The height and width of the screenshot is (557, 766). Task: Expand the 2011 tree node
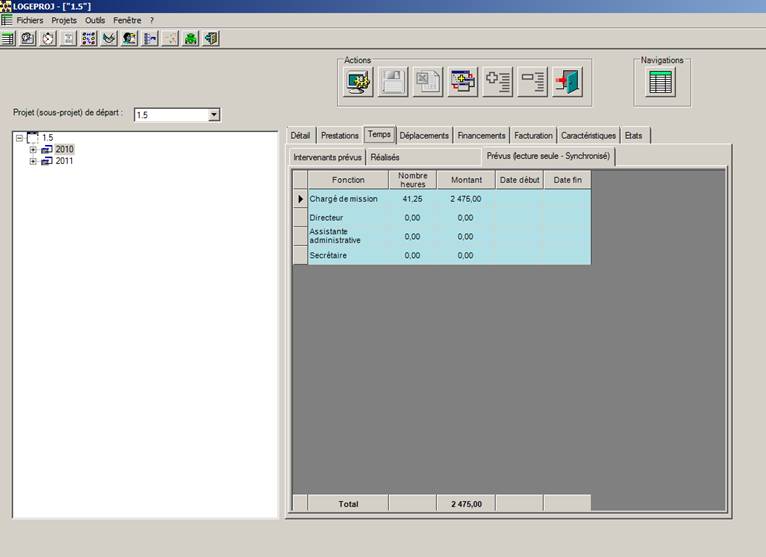[33, 161]
